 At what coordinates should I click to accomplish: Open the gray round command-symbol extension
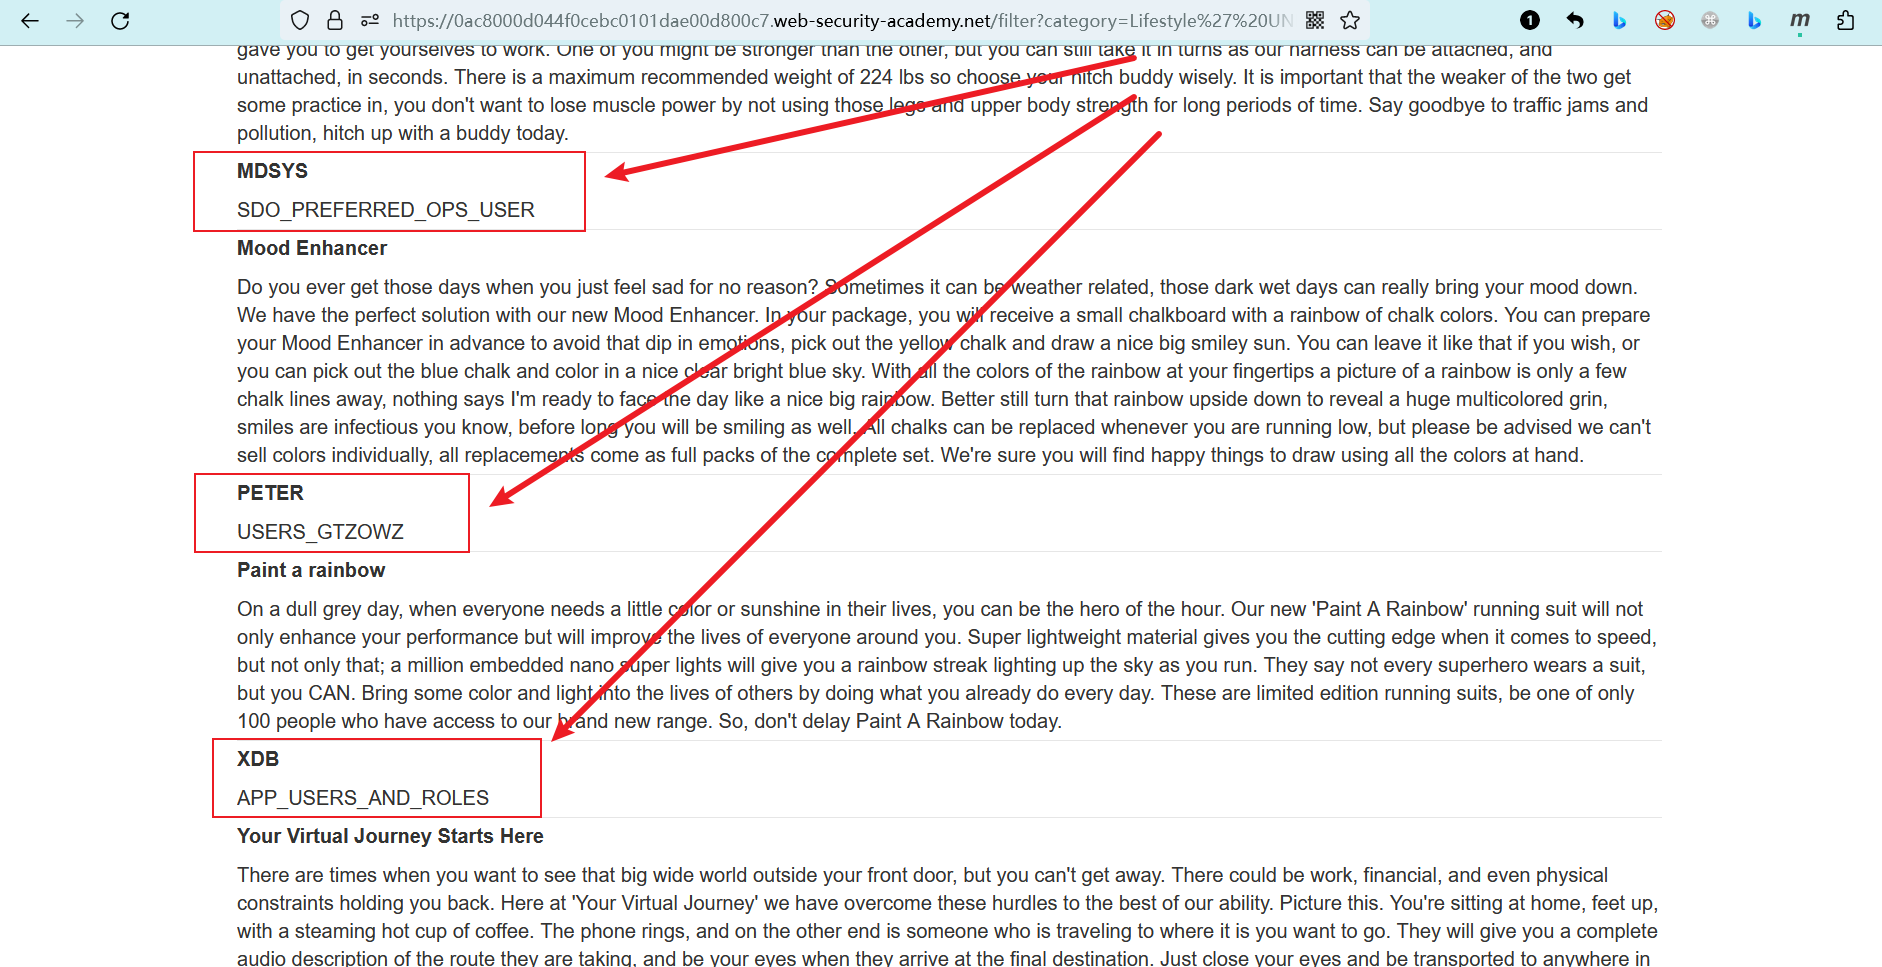[1710, 20]
